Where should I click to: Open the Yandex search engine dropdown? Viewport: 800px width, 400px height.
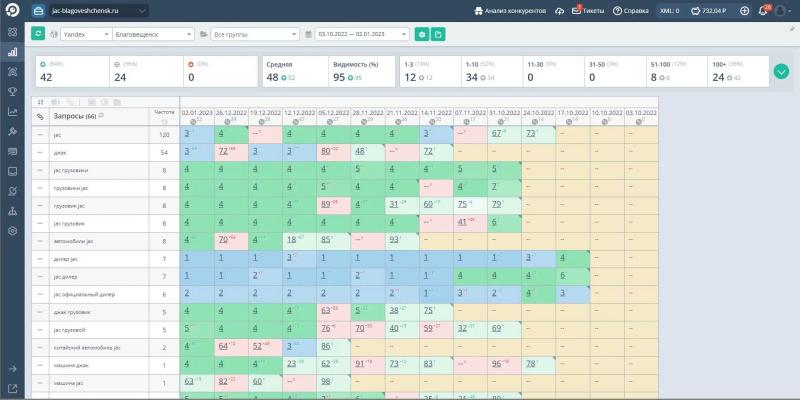pyautogui.click(x=86, y=34)
